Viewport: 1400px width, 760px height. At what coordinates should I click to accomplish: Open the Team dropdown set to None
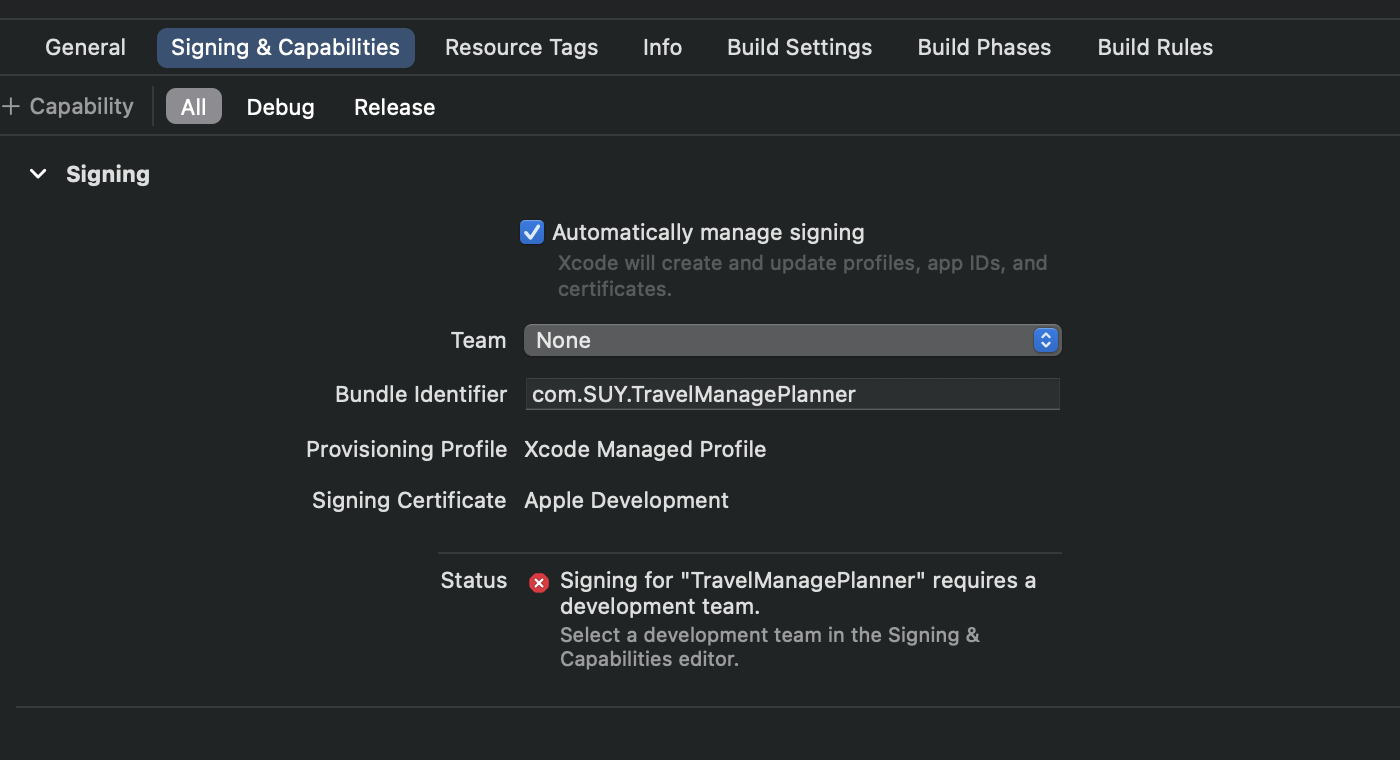792,340
